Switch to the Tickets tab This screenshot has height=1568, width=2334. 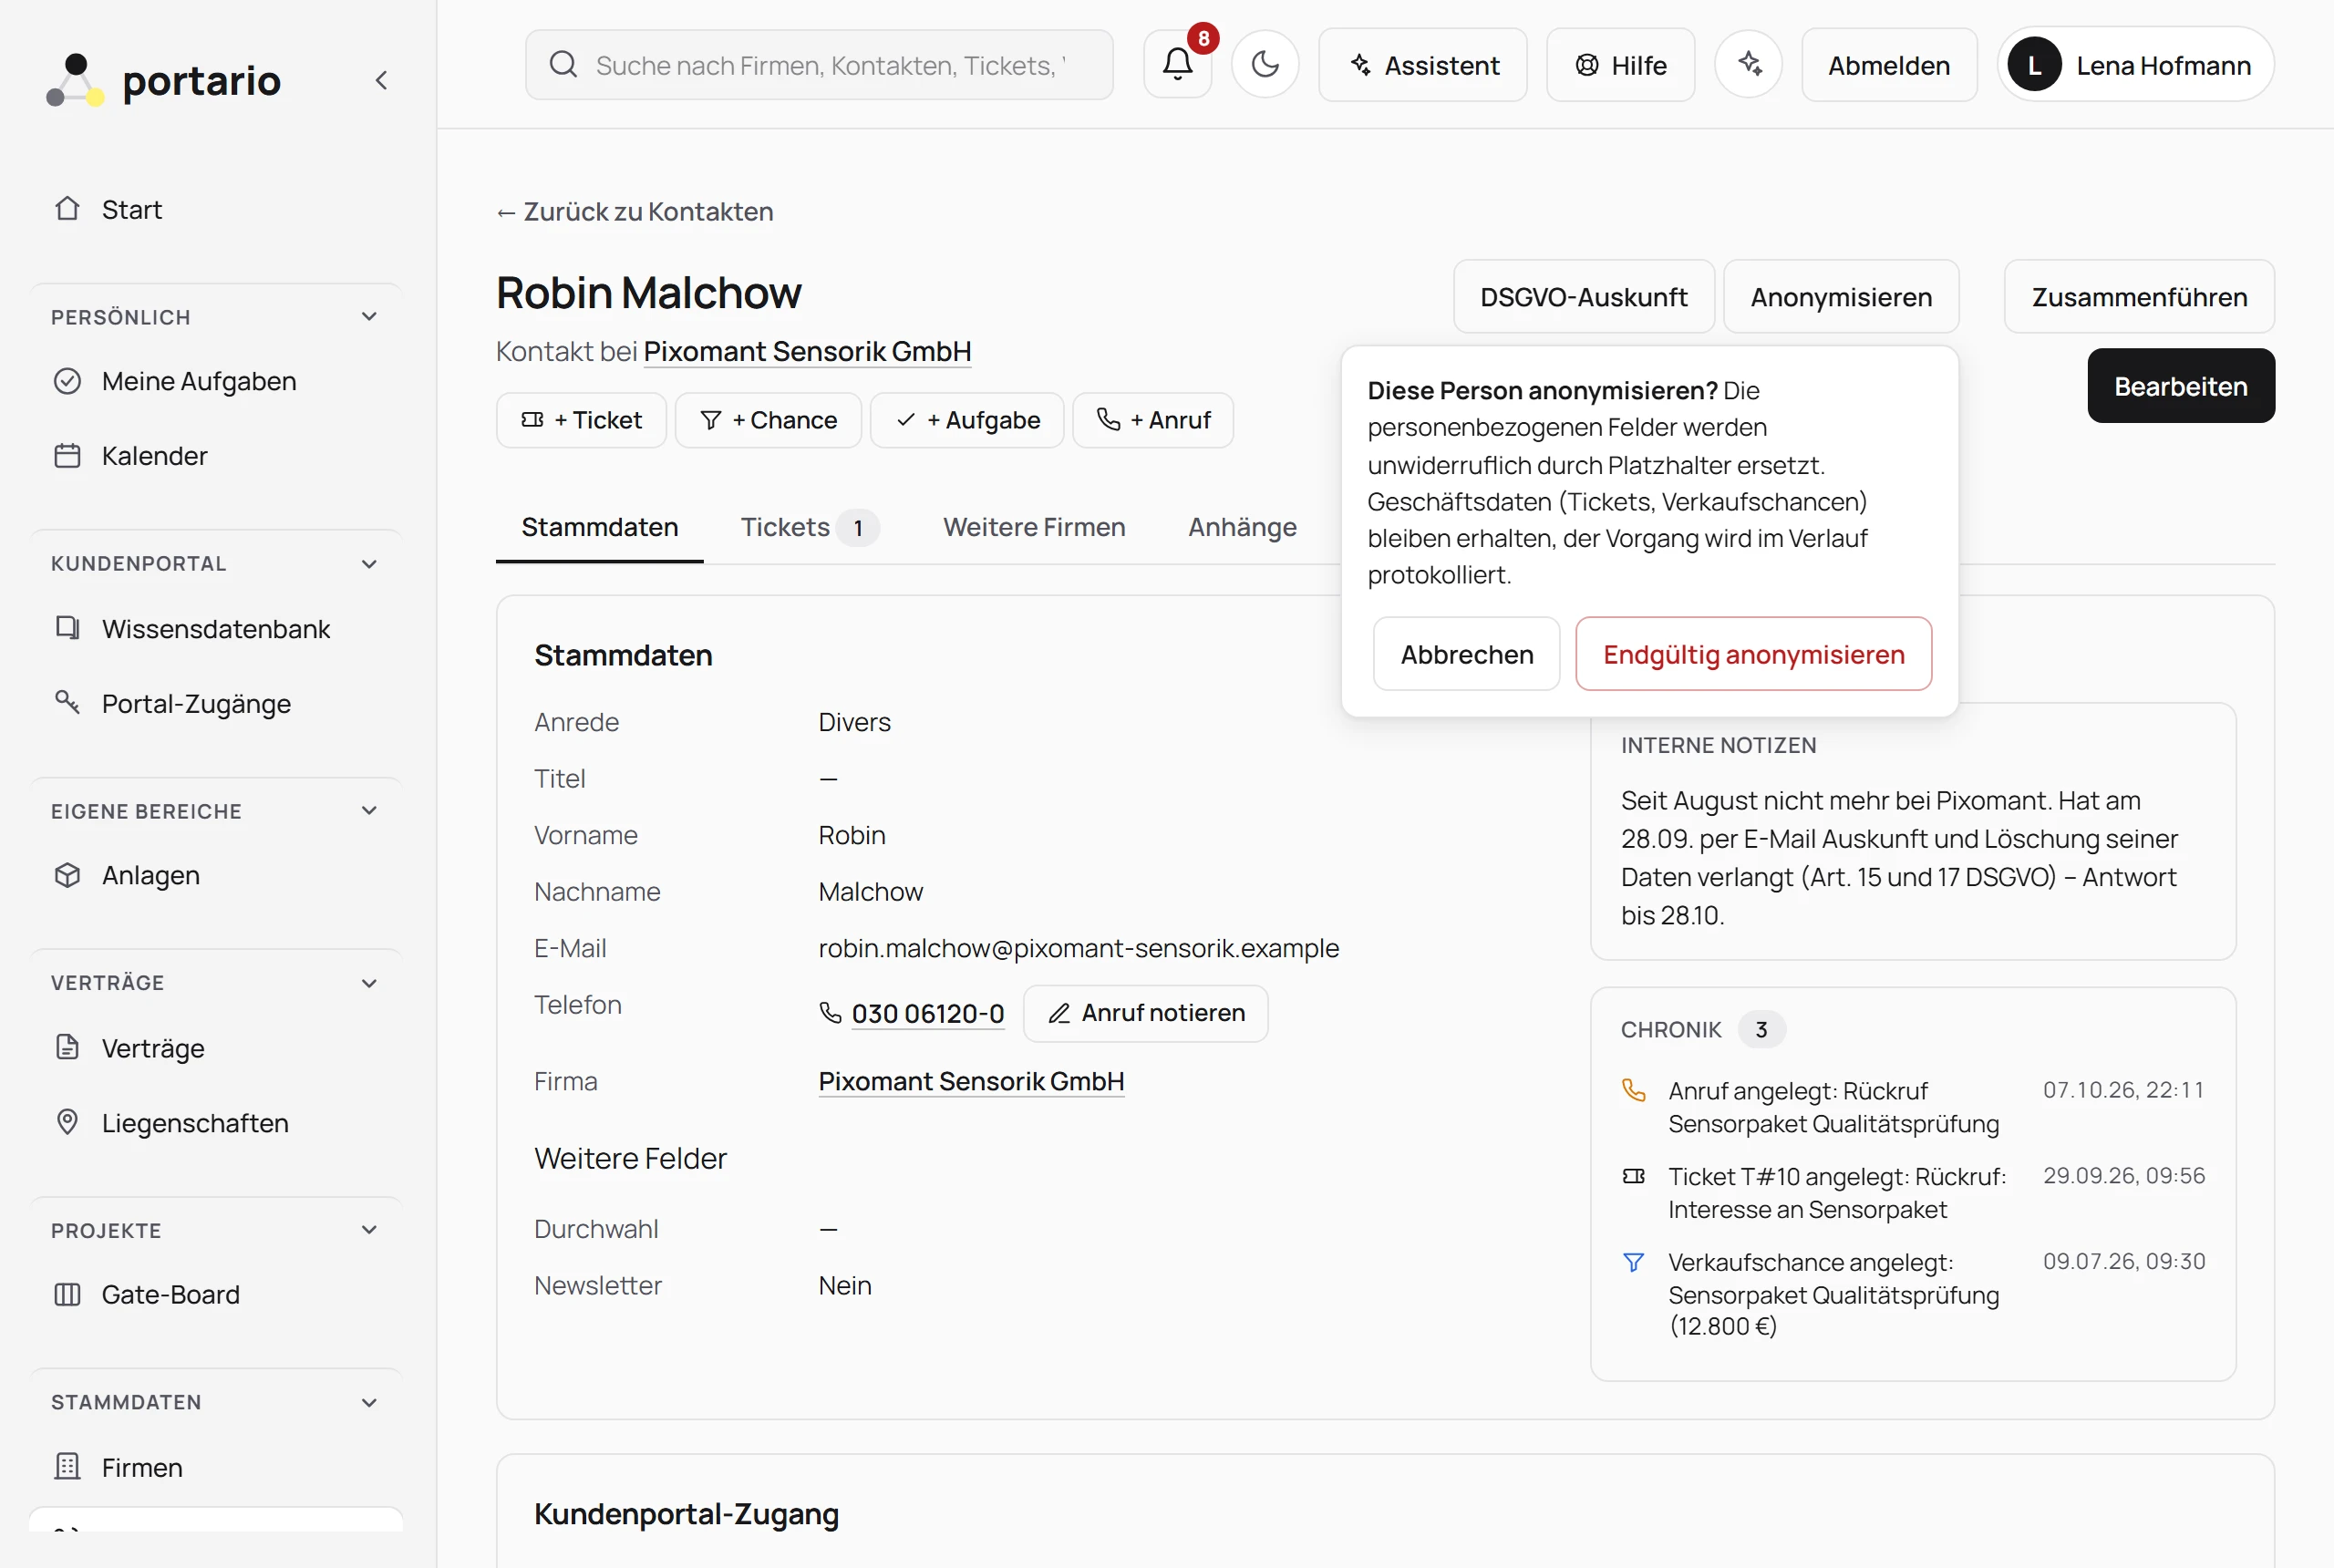pyautogui.click(x=809, y=527)
